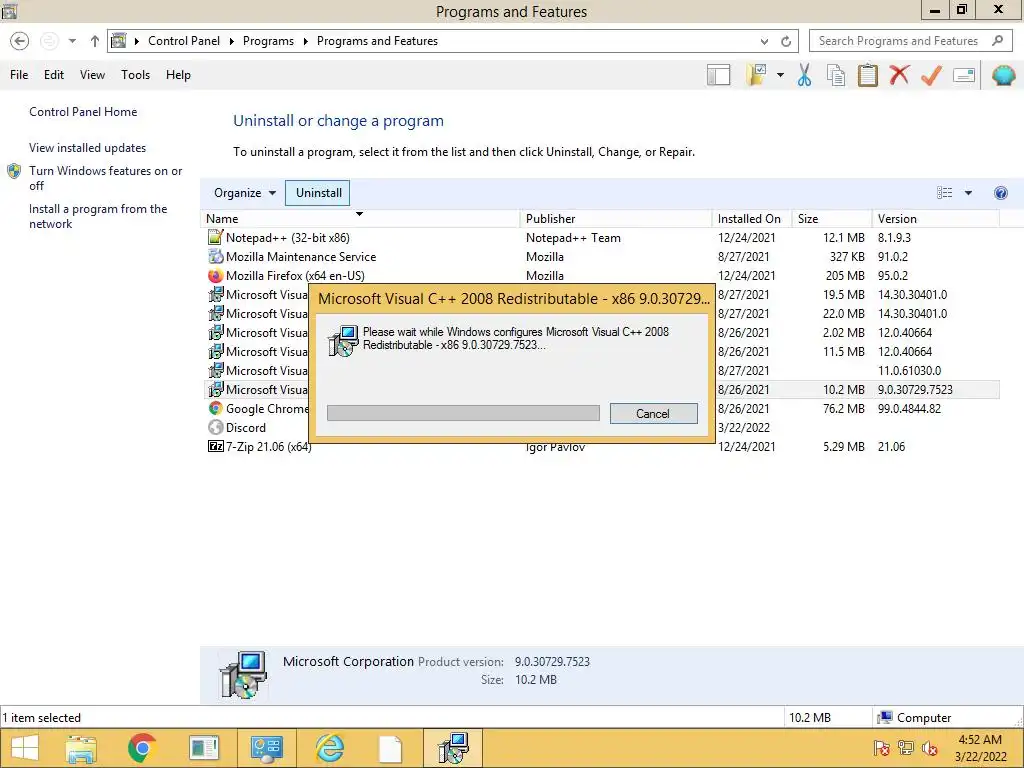Open the File menu
Image resolution: width=1024 pixels, height=768 pixels.
pos(19,75)
